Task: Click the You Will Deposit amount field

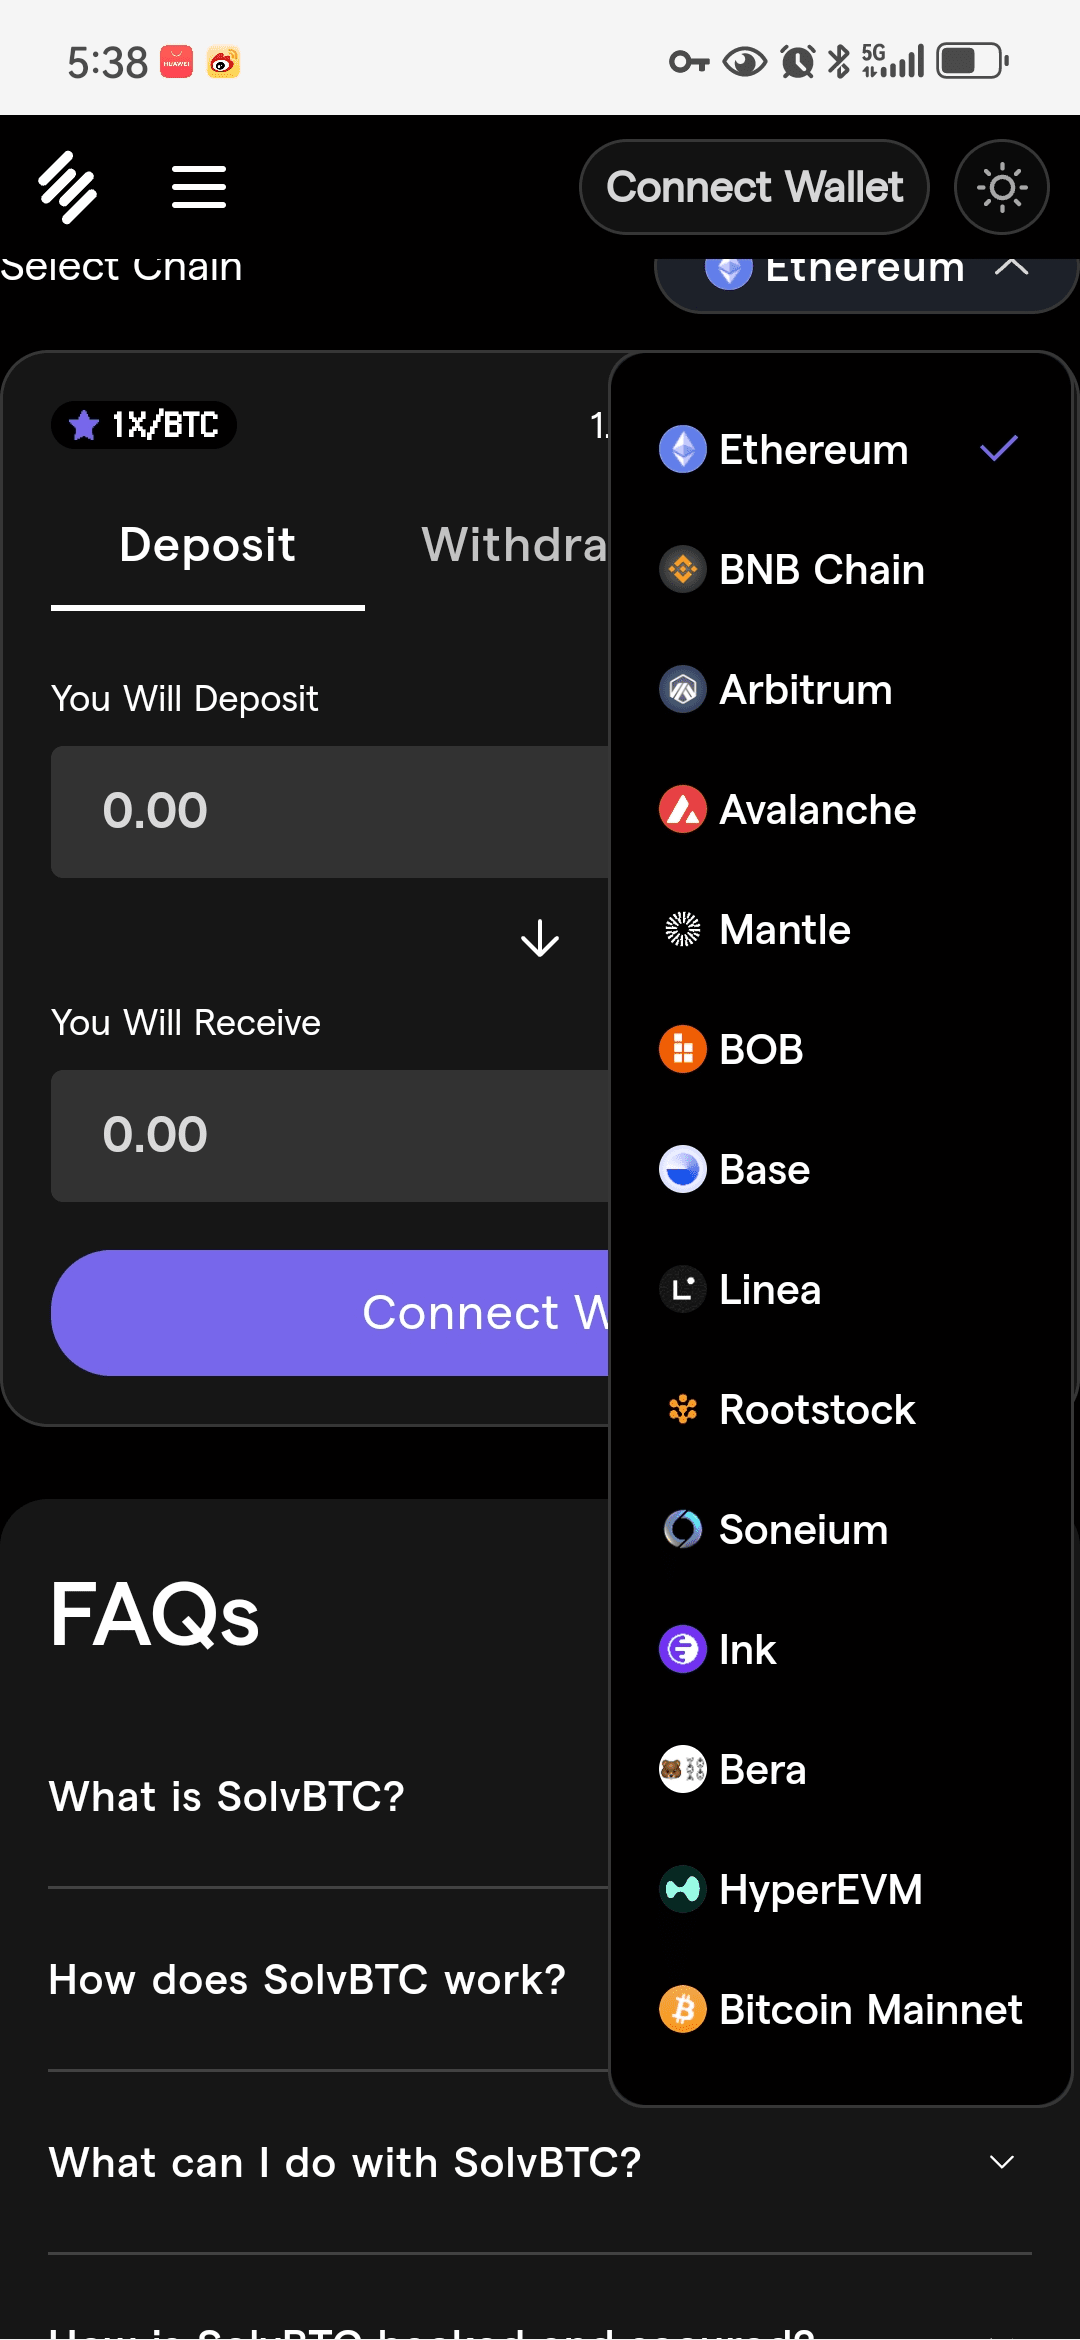Action: pos(330,811)
